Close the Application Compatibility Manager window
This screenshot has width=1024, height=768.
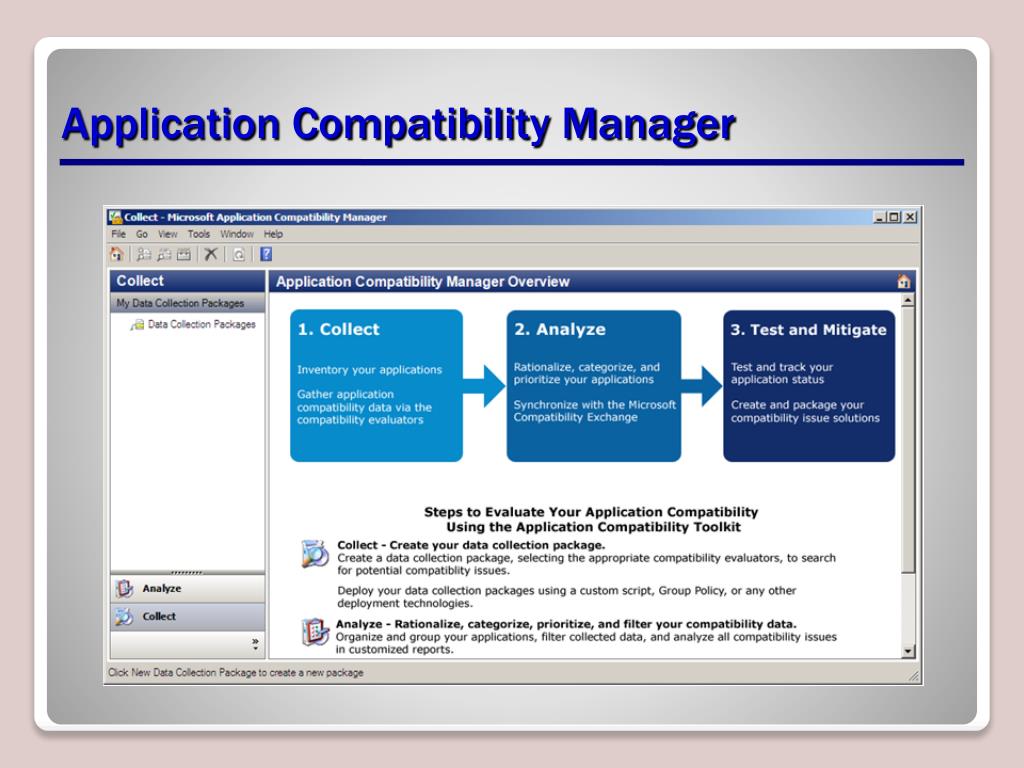point(910,217)
